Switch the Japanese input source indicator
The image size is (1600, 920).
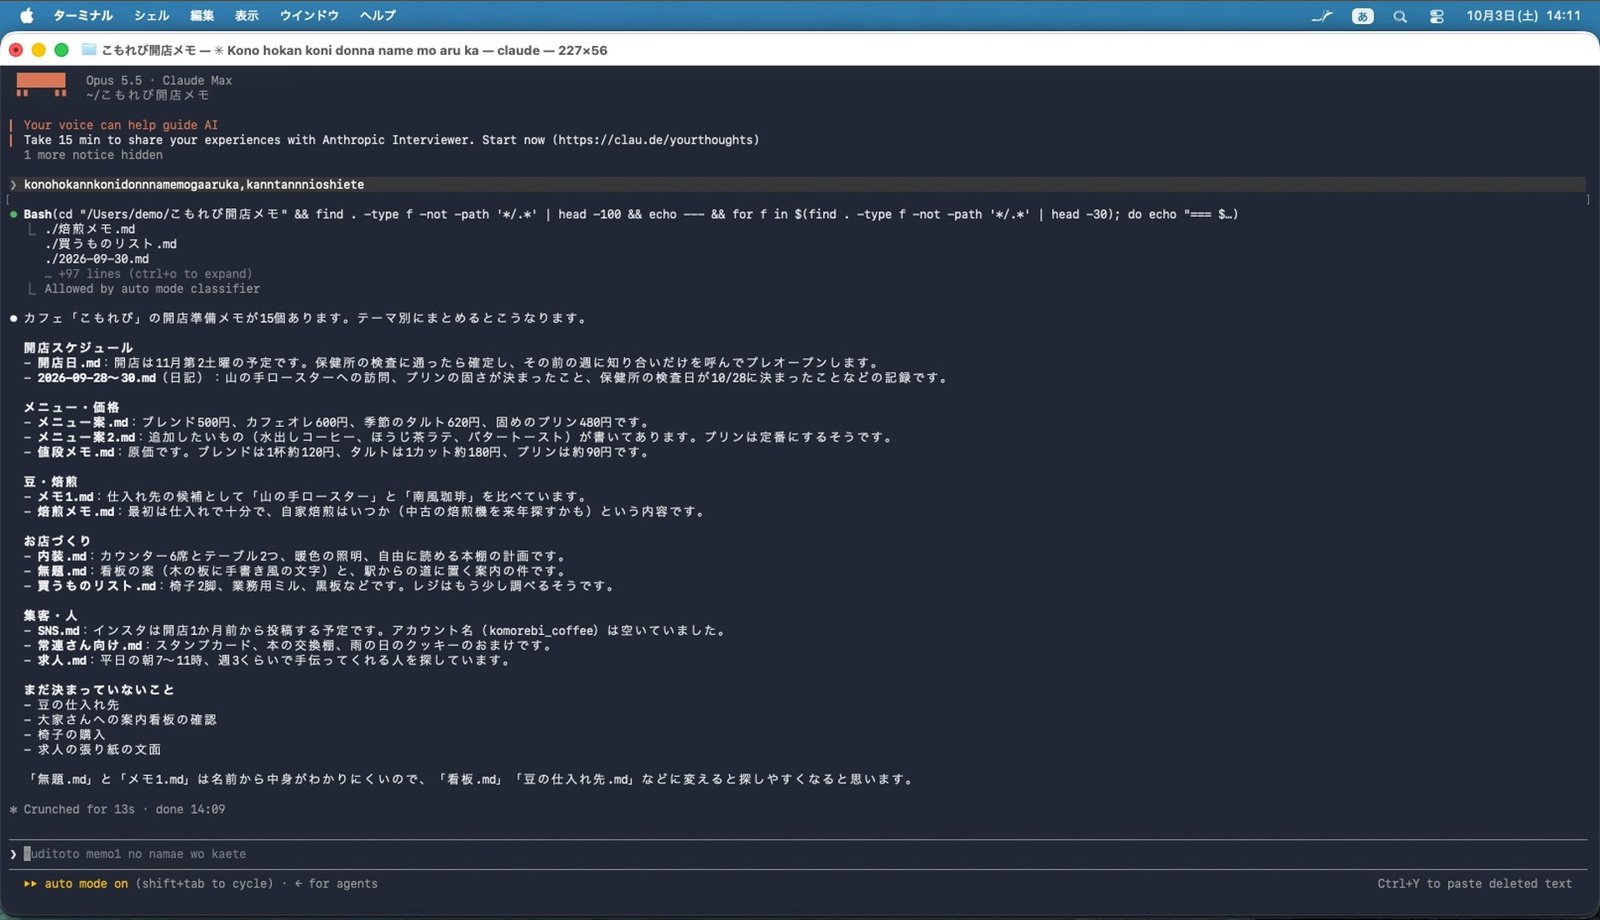pos(1362,16)
